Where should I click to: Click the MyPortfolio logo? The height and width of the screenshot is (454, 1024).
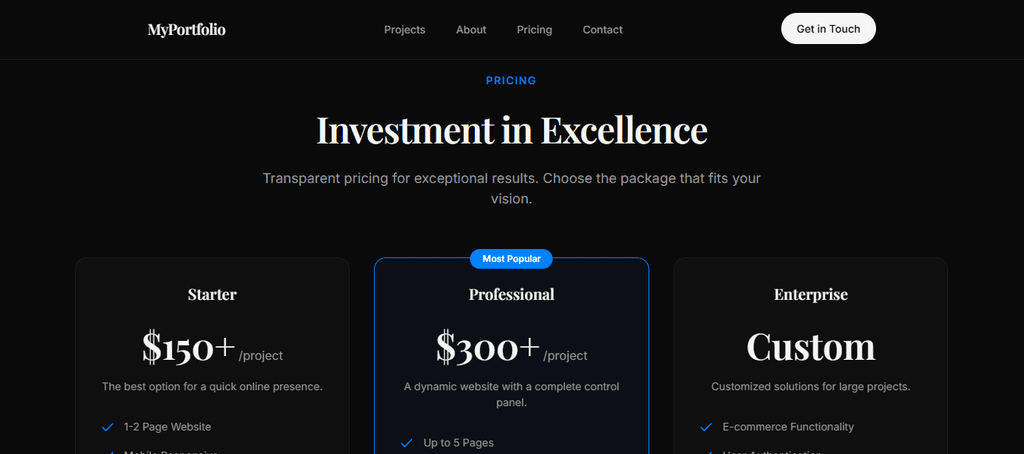pyautogui.click(x=187, y=30)
